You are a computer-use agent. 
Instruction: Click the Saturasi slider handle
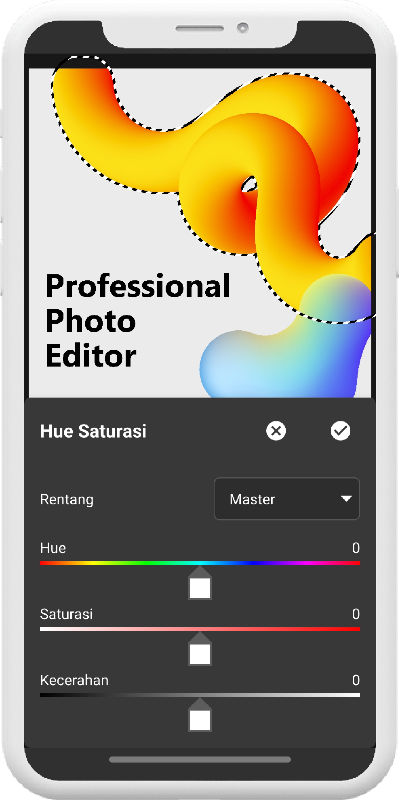[x=200, y=648]
